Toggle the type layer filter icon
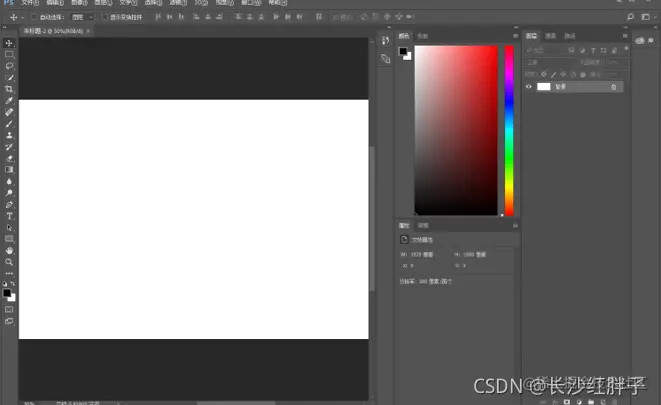The image size is (661, 405). (593, 50)
